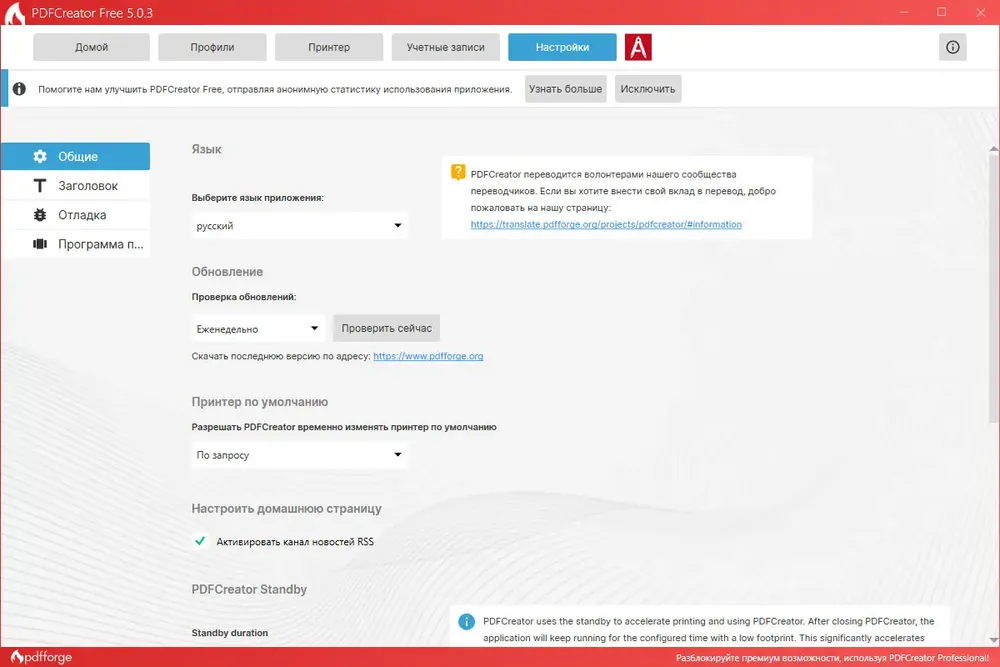The height and width of the screenshot is (667, 1000).
Task: Expand the По запросу default printer dropdown
Action: pos(299,455)
